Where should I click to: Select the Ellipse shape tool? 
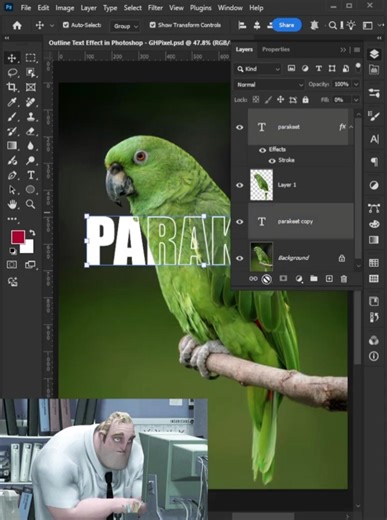(x=31, y=190)
